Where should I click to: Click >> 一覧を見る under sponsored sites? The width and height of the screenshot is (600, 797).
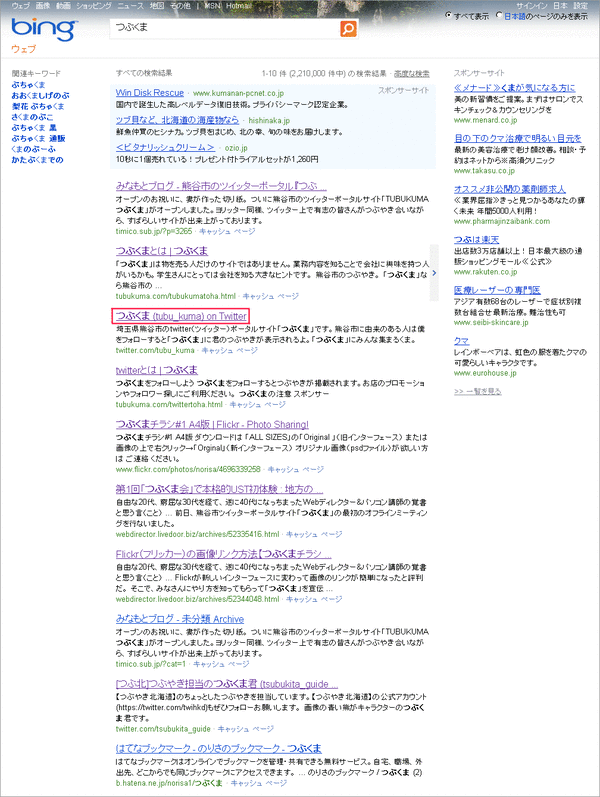(477, 391)
